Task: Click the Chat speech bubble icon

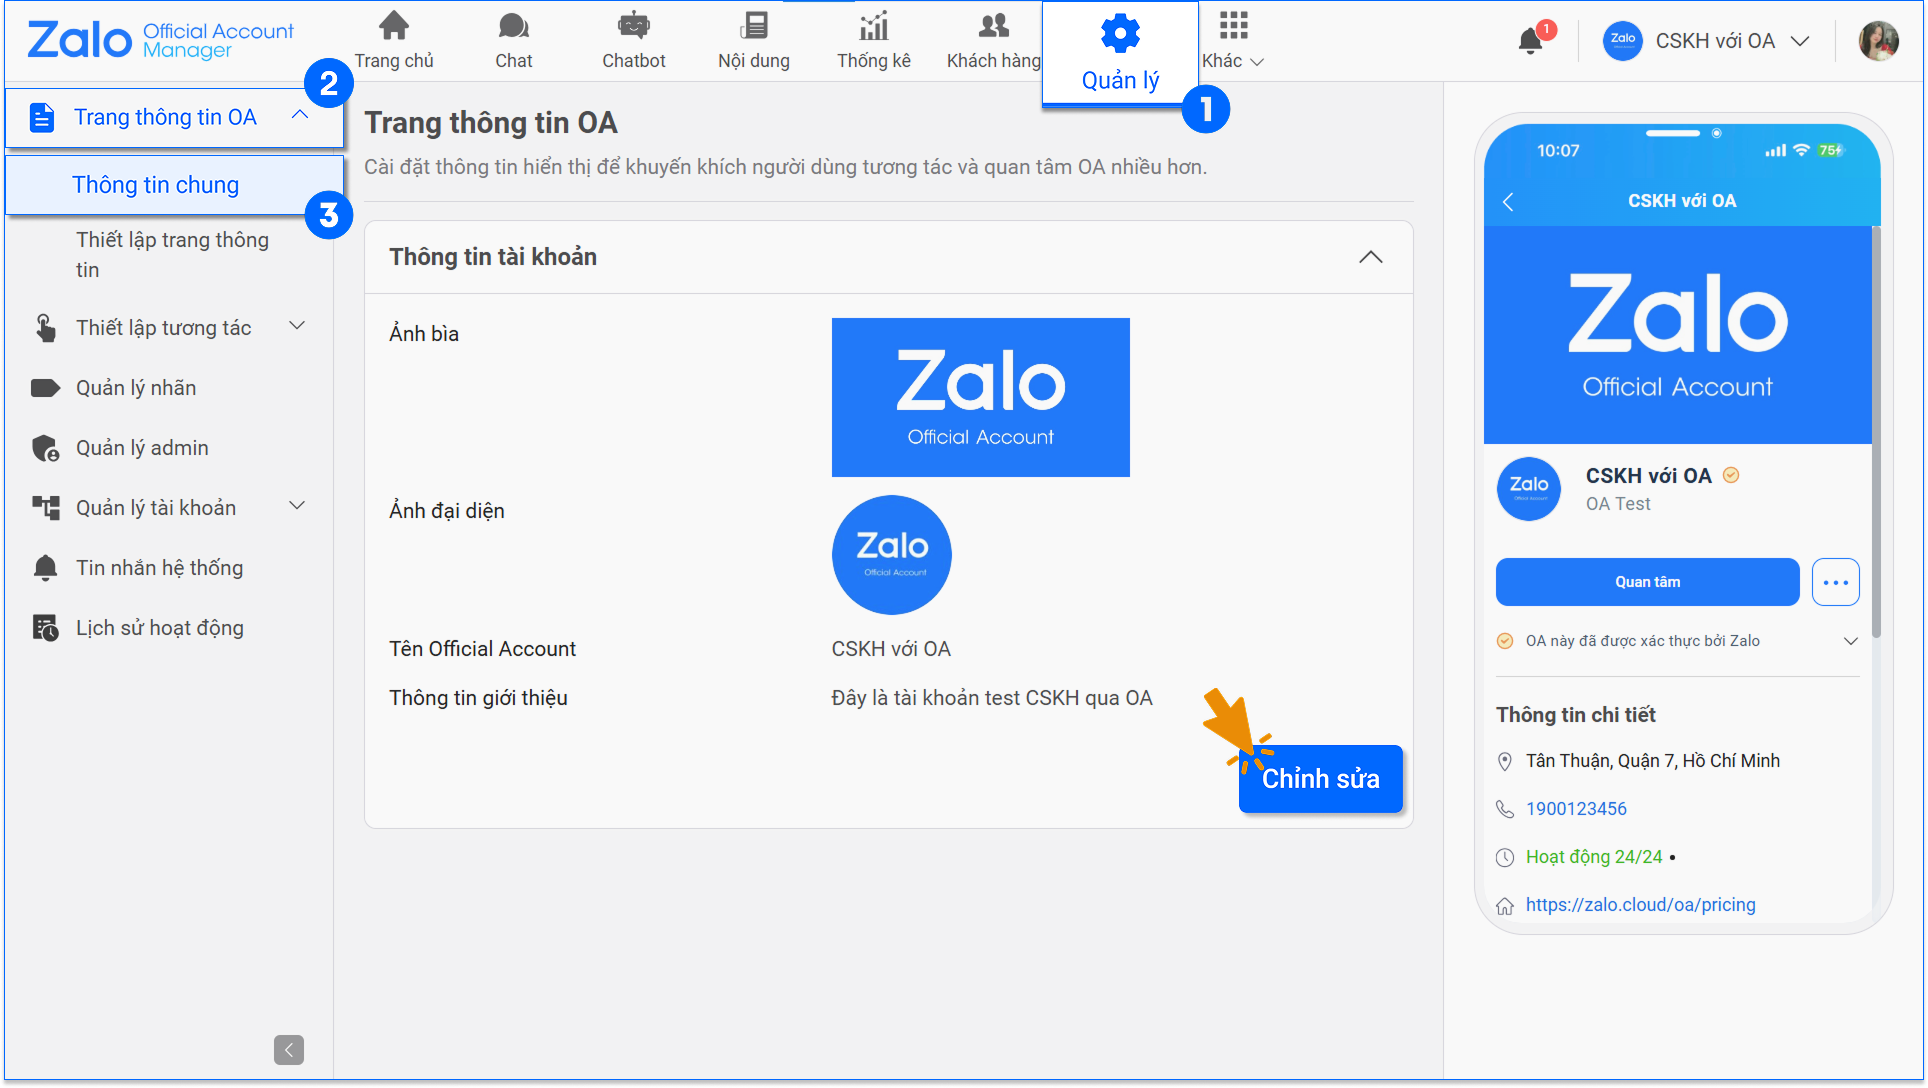Action: 513,27
